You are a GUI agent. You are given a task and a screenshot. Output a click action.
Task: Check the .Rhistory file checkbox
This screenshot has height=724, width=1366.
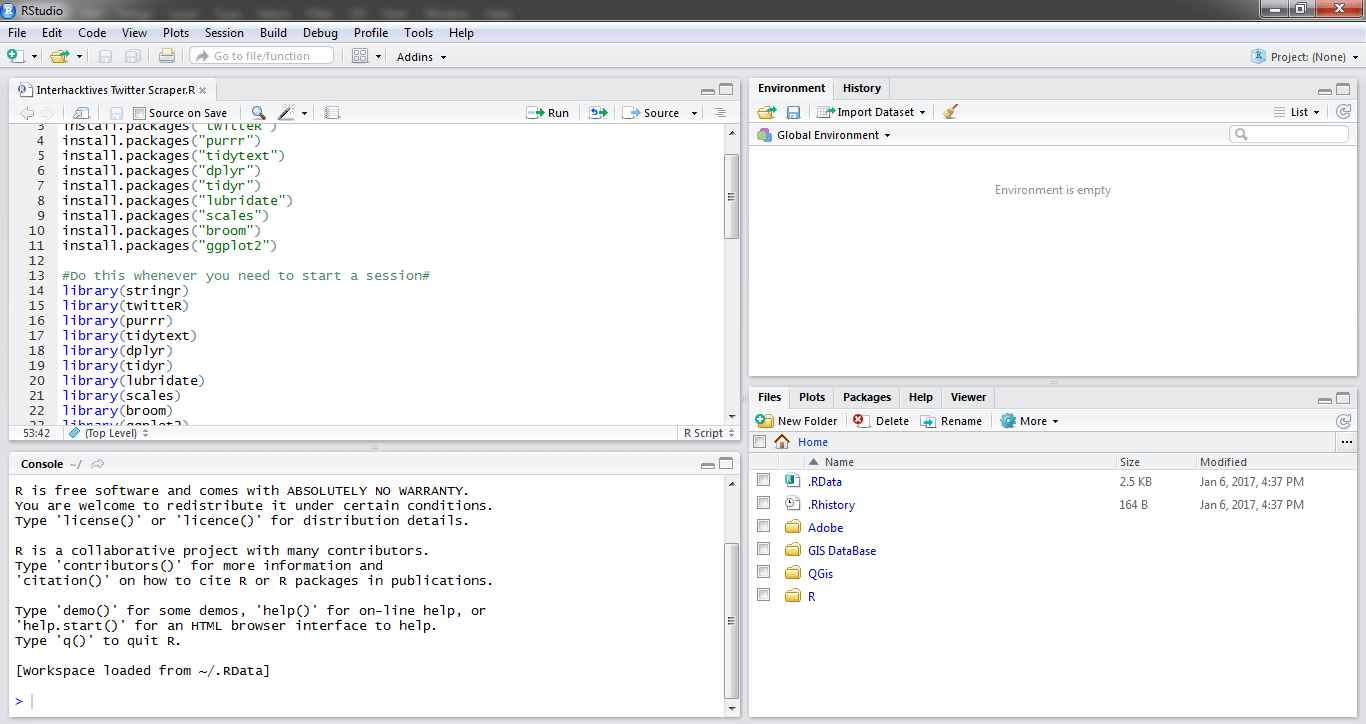764,504
